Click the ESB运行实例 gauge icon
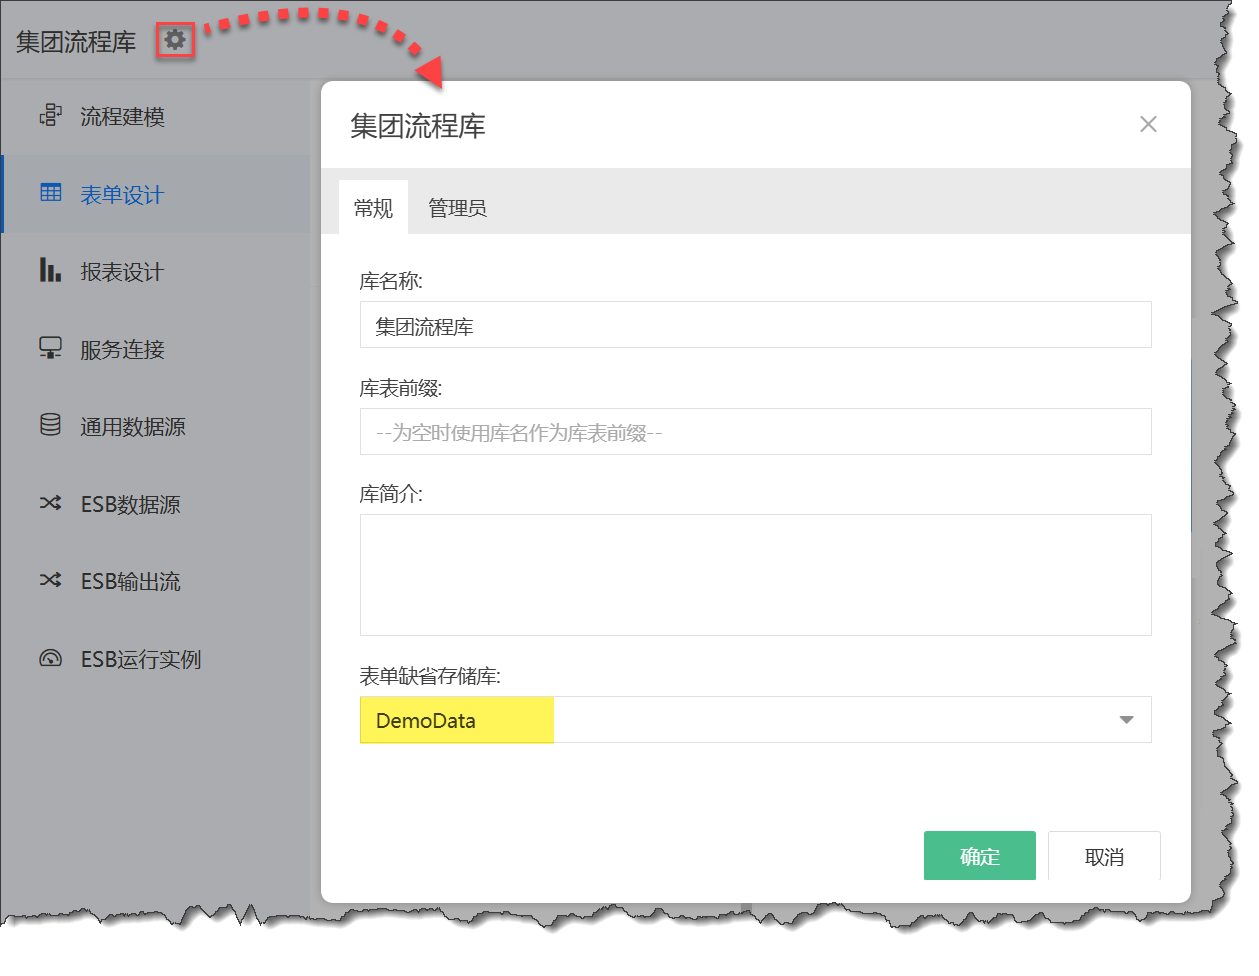 (x=50, y=658)
